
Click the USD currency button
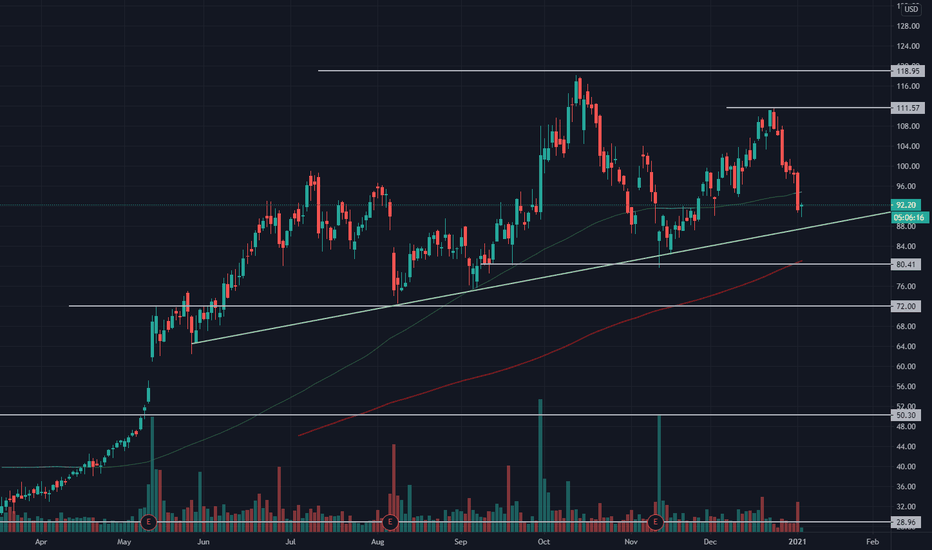pos(911,10)
